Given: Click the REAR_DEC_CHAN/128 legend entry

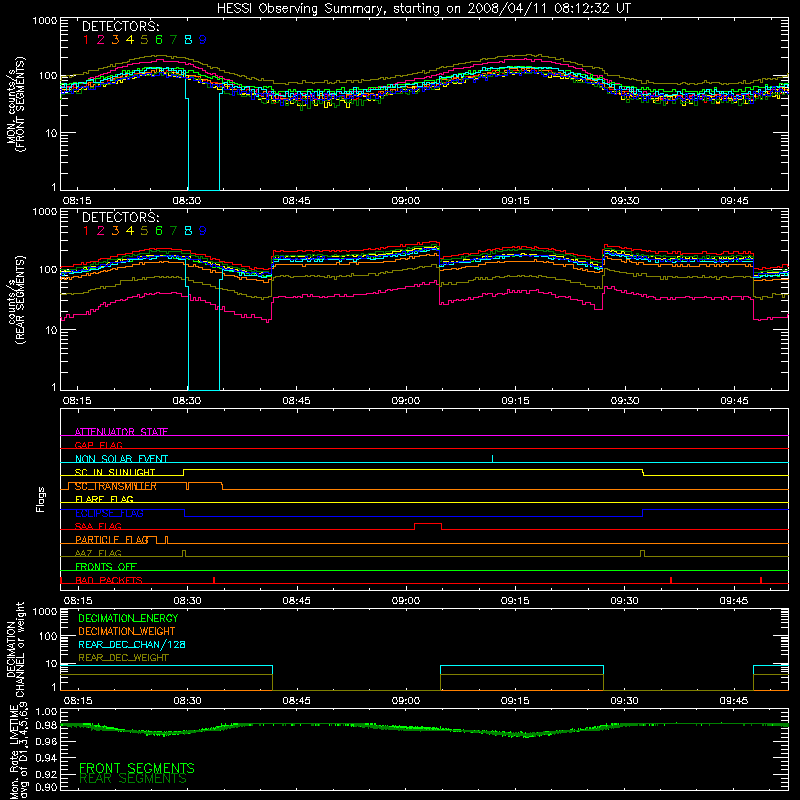Looking at the screenshot, I should (132, 644).
